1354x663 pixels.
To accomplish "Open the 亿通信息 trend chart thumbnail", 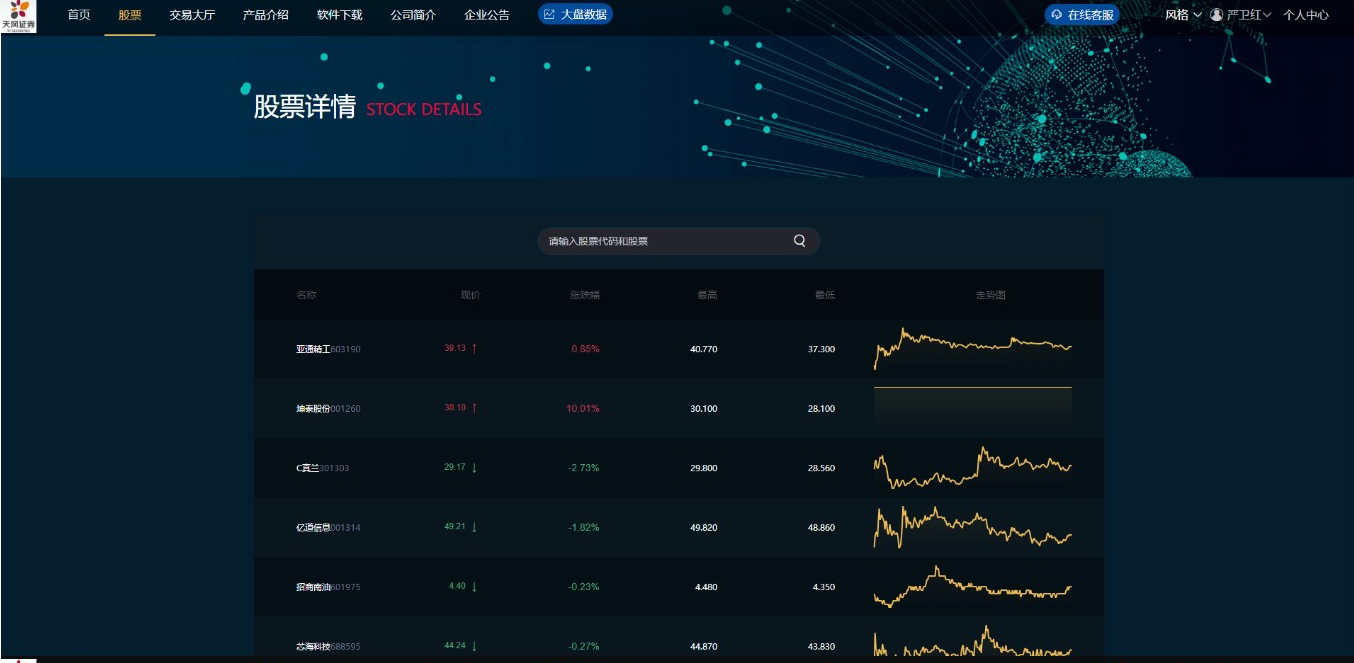I will pos(972,527).
